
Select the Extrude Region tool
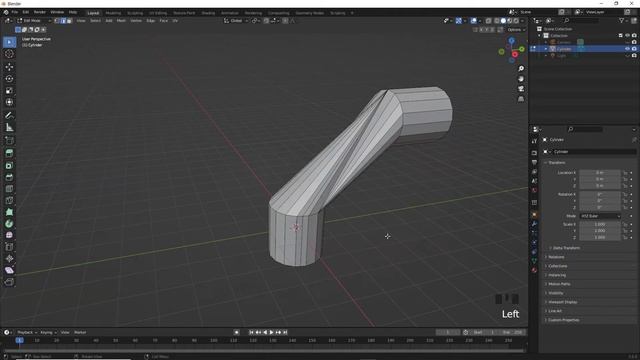[x=9, y=153]
